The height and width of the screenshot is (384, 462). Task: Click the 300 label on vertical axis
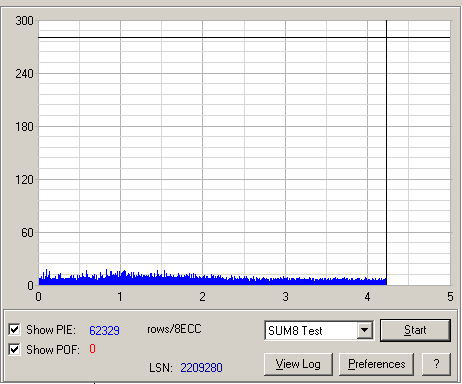[x=24, y=21]
